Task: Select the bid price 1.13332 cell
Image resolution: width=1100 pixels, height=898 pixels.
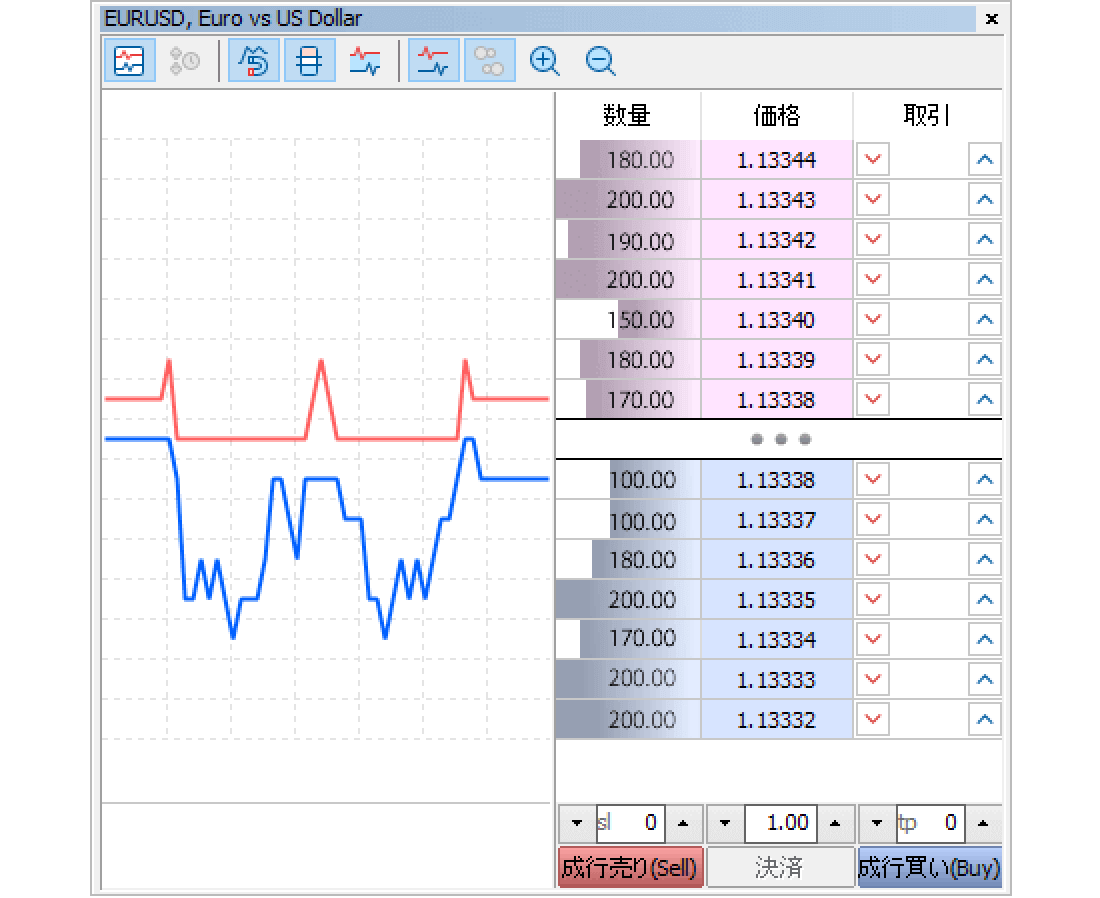Action: [x=777, y=720]
